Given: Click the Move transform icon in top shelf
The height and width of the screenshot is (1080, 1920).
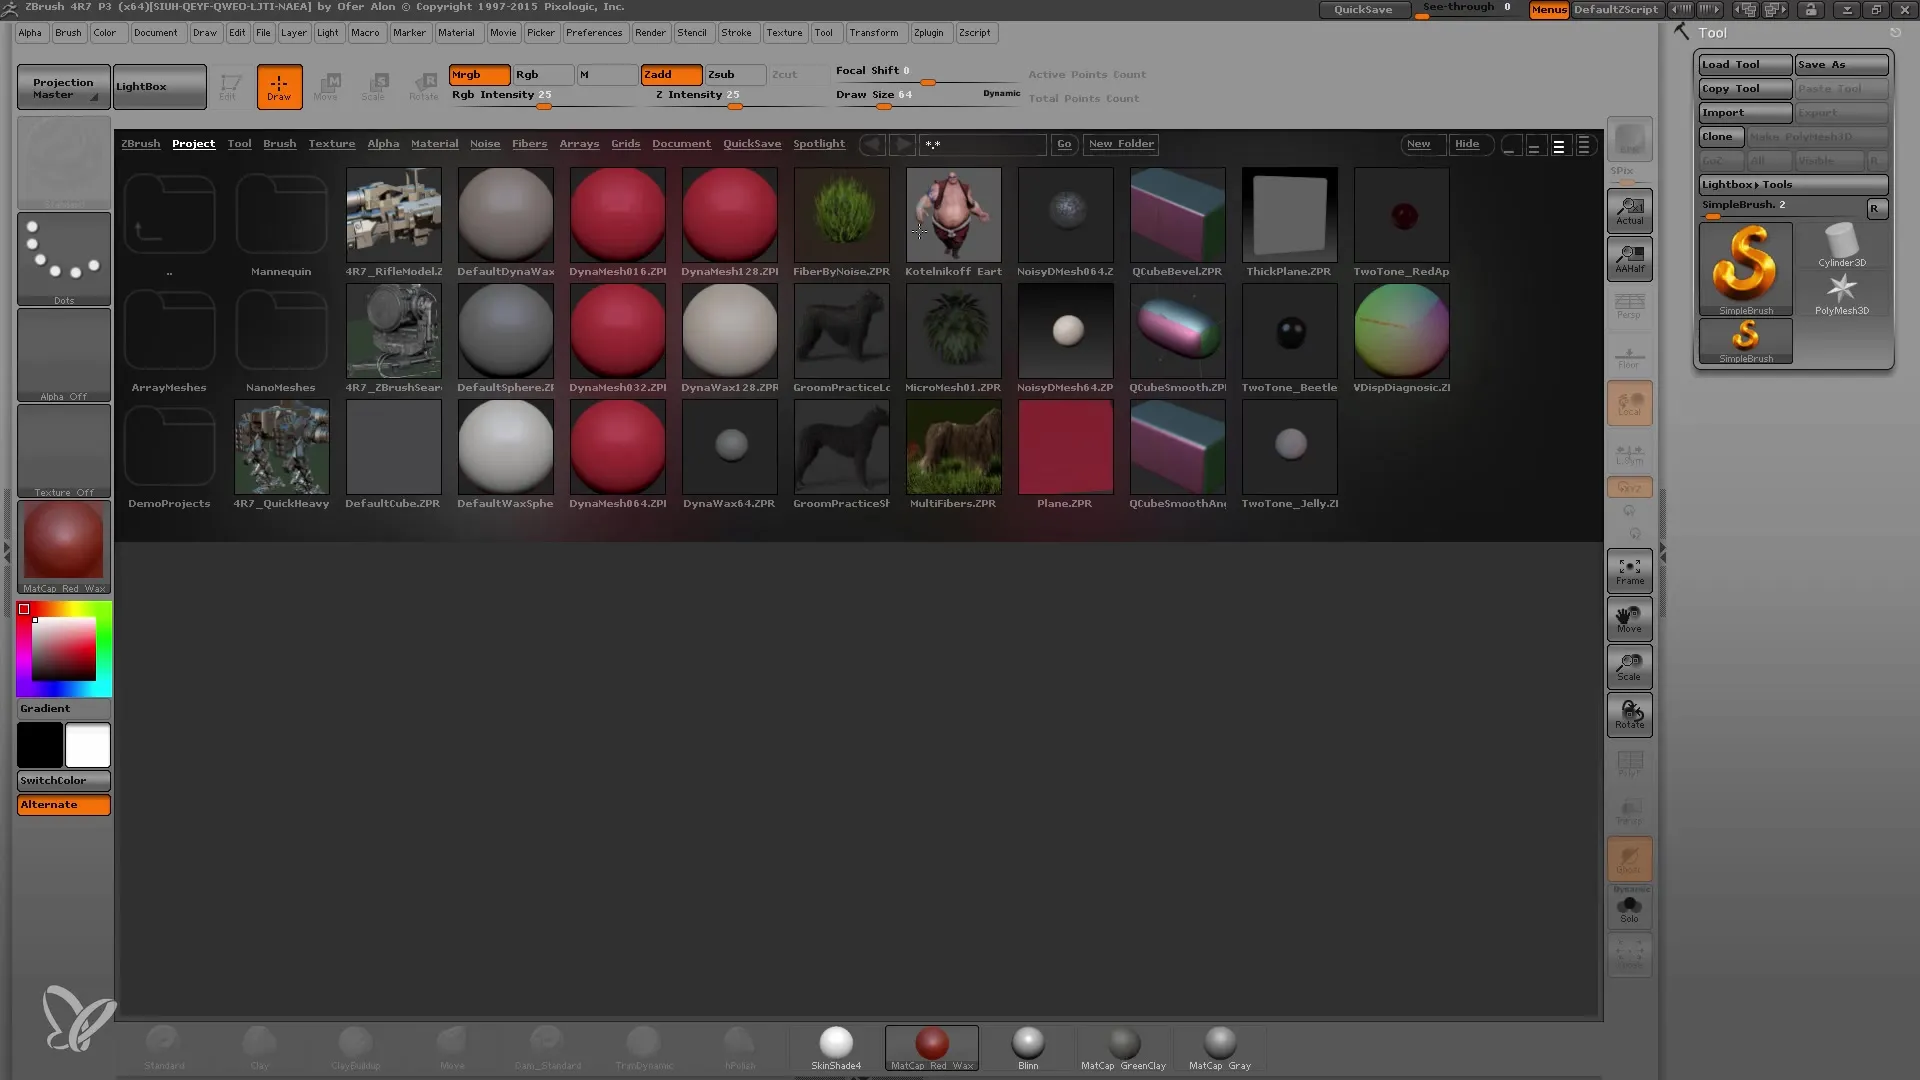Looking at the screenshot, I should coord(326,87).
